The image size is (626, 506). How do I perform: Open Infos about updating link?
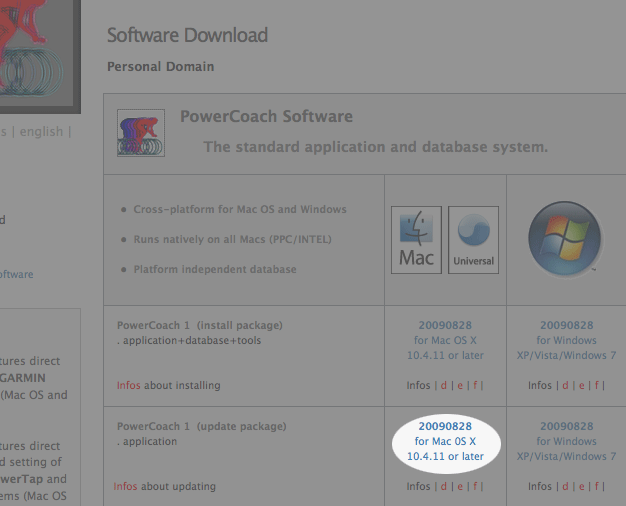(x=125, y=486)
